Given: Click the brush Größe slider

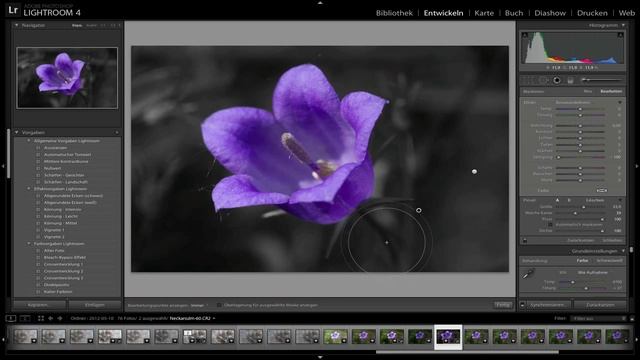Looking at the screenshot, I should (x=580, y=207).
